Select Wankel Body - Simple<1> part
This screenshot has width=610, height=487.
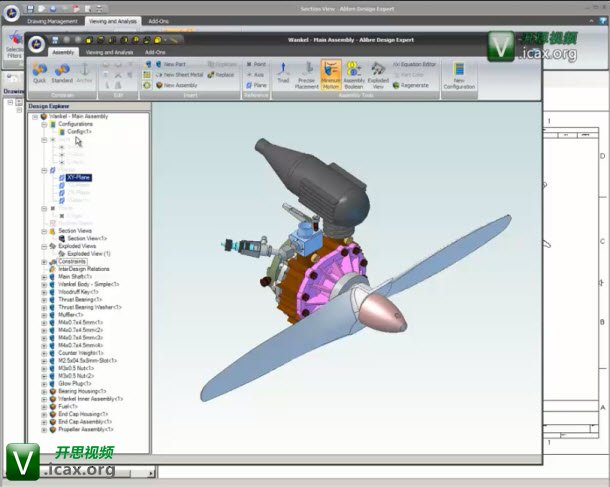tap(88, 284)
